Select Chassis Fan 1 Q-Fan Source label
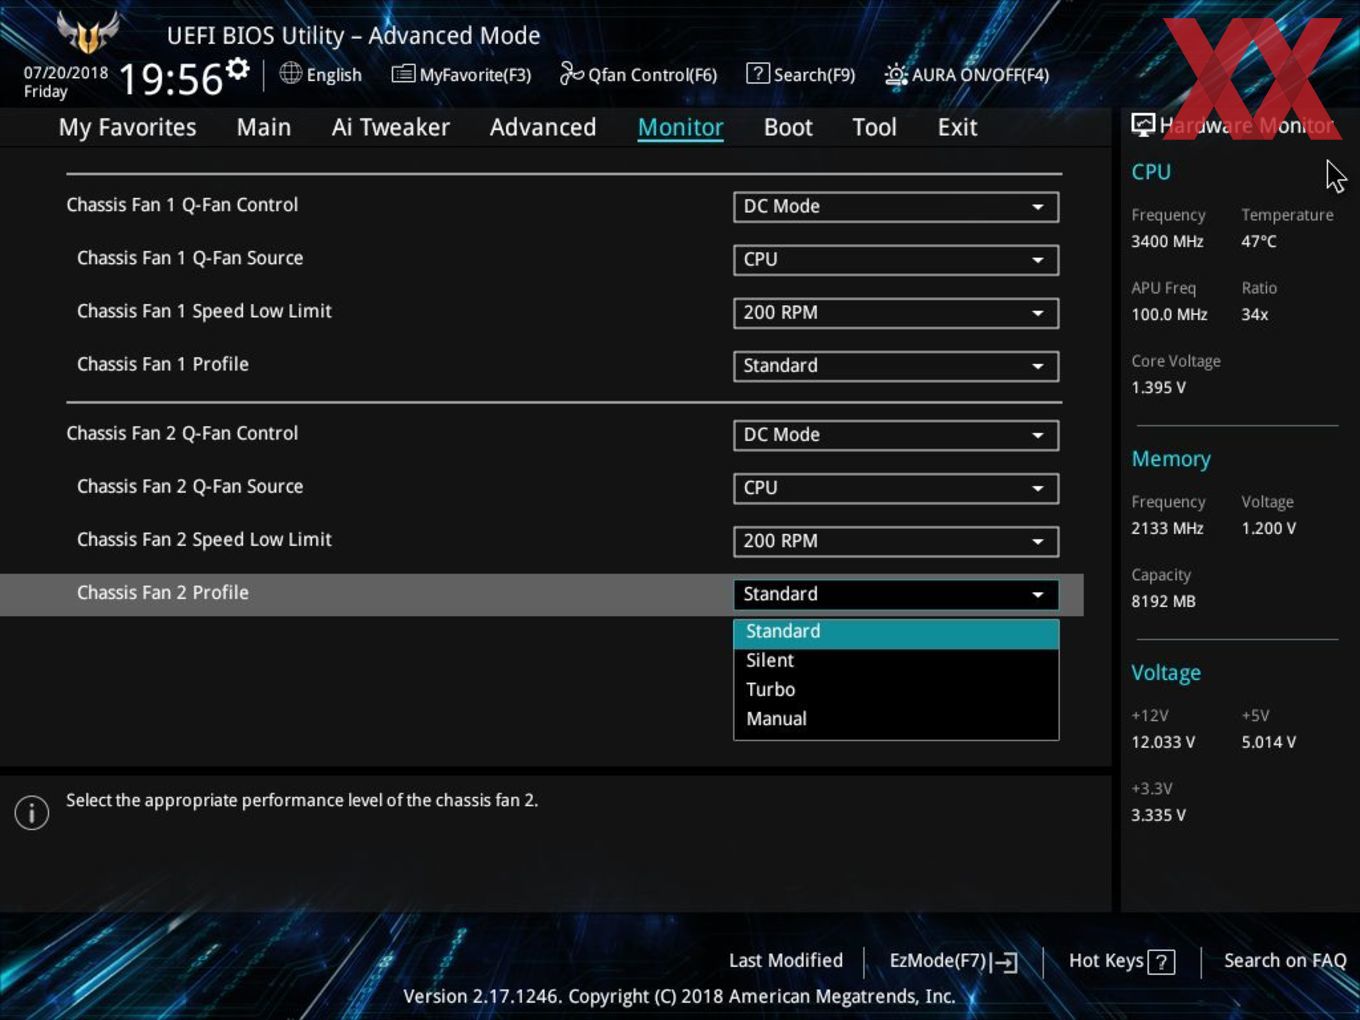This screenshot has width=1360, height=1020. [x=190, y=258]
